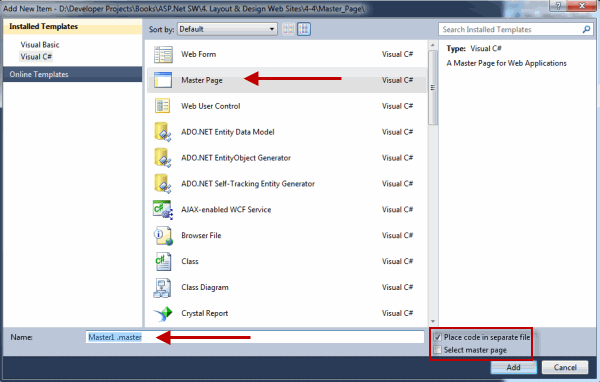600x382 pixels.
Task: Click the Add button
Action: coord(514,367)
